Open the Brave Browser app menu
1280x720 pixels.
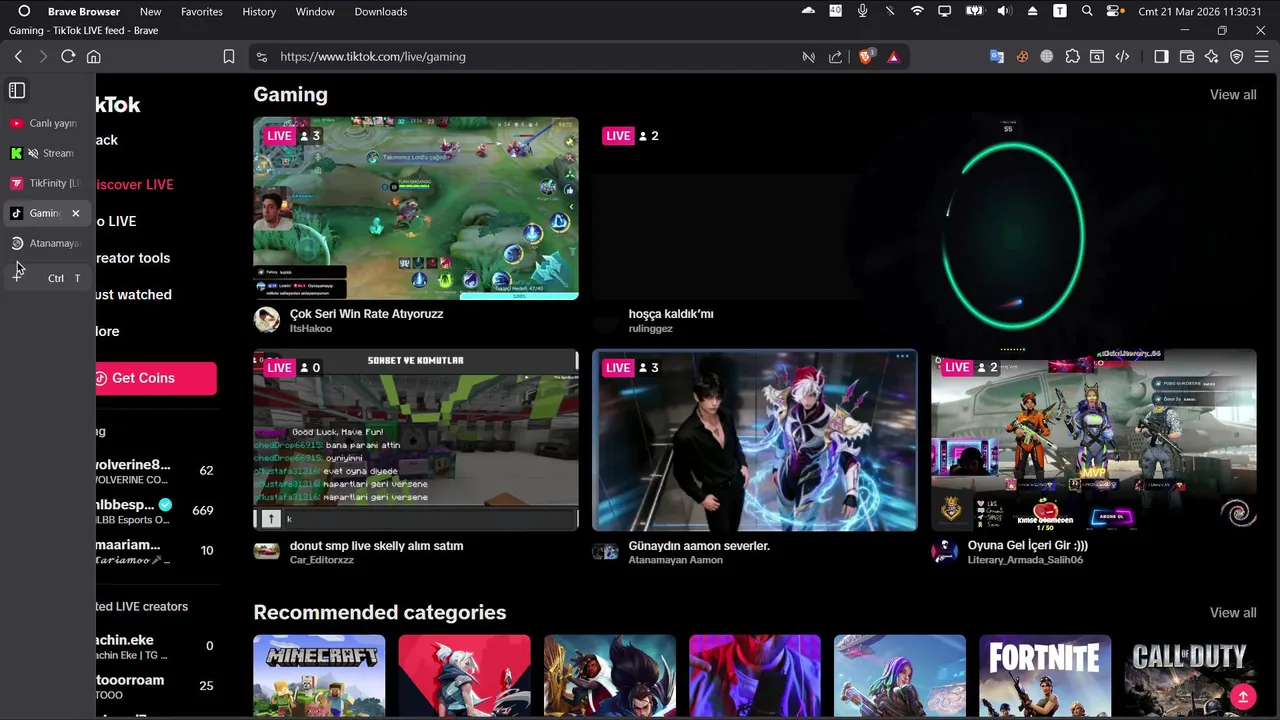click(84, 11)
